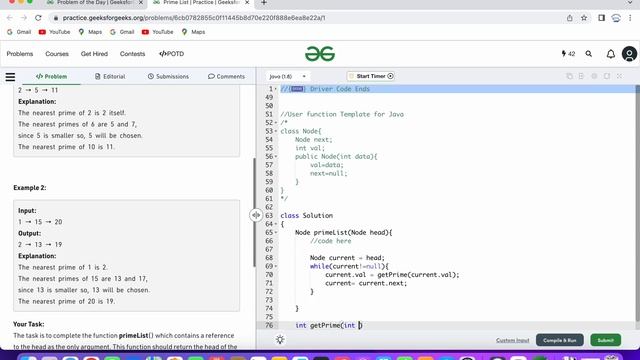Click the copy code icon in the editor toolbar

point(569,76)
